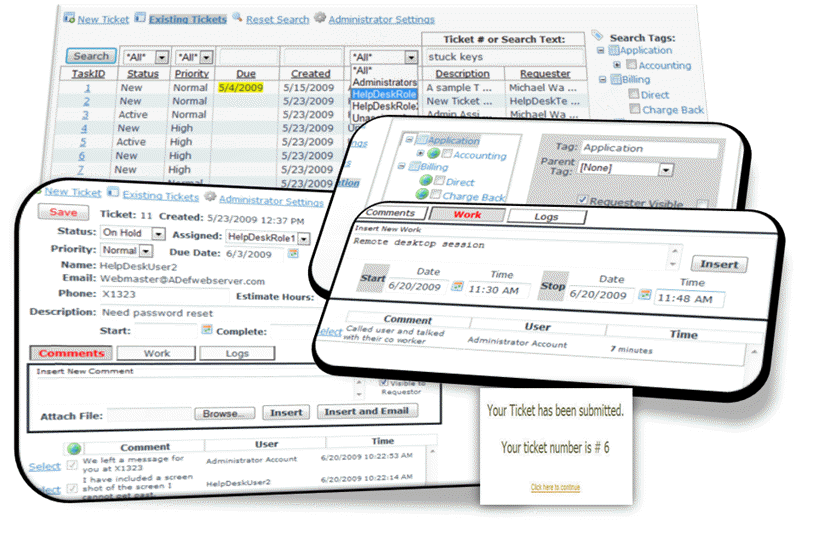The height and width of the screenshot is (549, 813).
Task: Click the globe icon beside Accounting in tag editor
Action: click(433, 153)
